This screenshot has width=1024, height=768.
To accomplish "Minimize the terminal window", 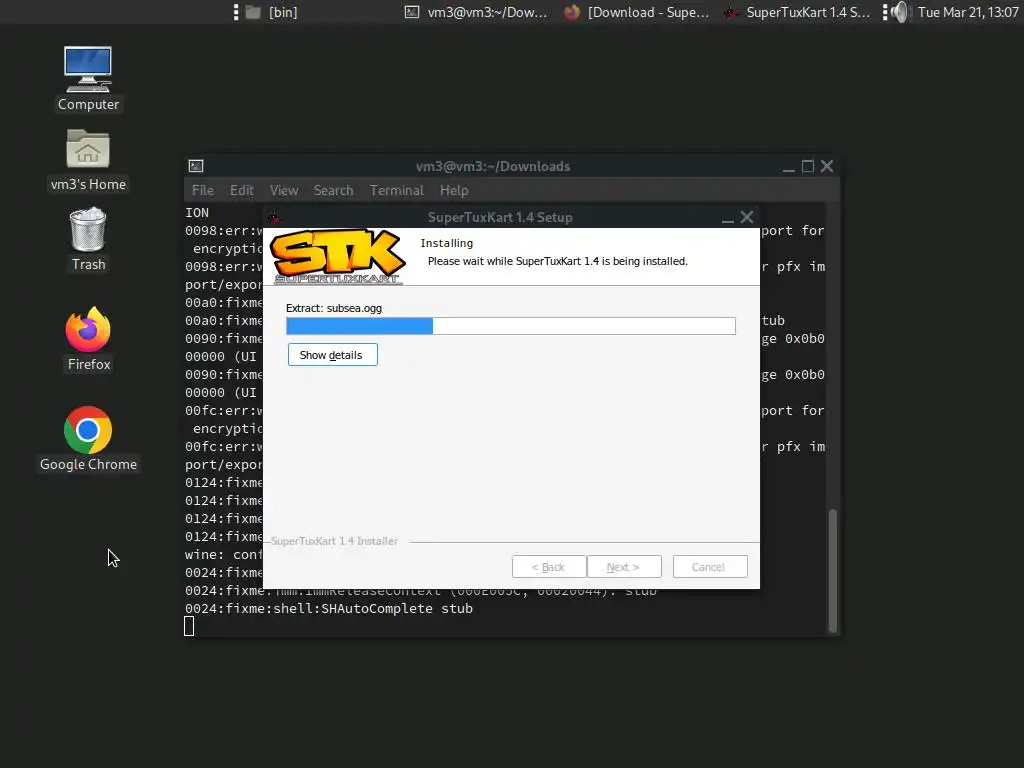I will 789,167.
